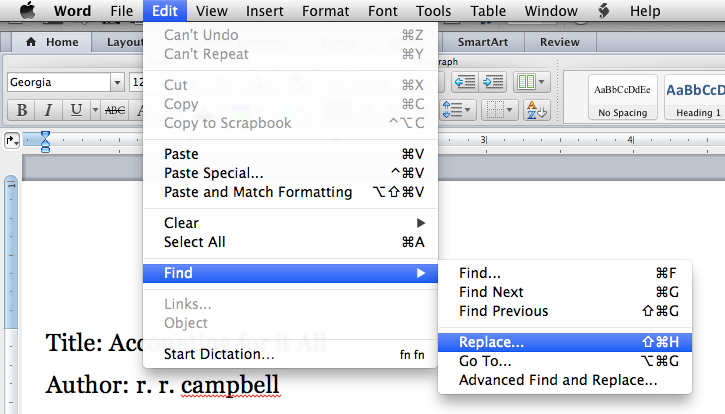The height and width of the screenshot is (414, 725).
Task: Open the Help menu
Action: click(645, 10)
